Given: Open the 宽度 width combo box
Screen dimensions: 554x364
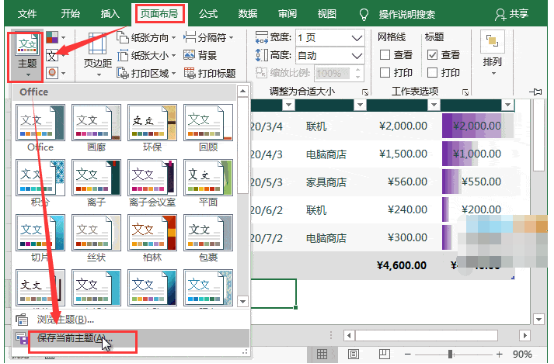Looking at the screenshot, I should point(330,37).
